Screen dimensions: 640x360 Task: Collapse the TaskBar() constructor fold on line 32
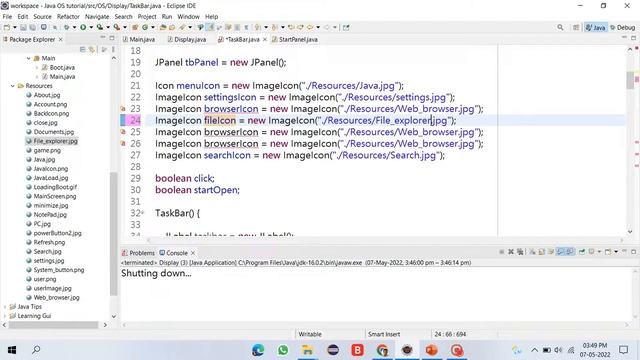click(143, 213)
